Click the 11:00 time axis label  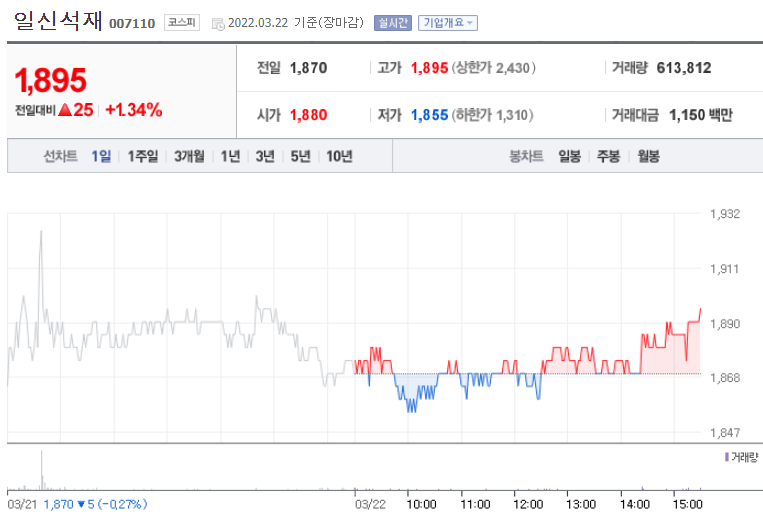tap(475, 504)
